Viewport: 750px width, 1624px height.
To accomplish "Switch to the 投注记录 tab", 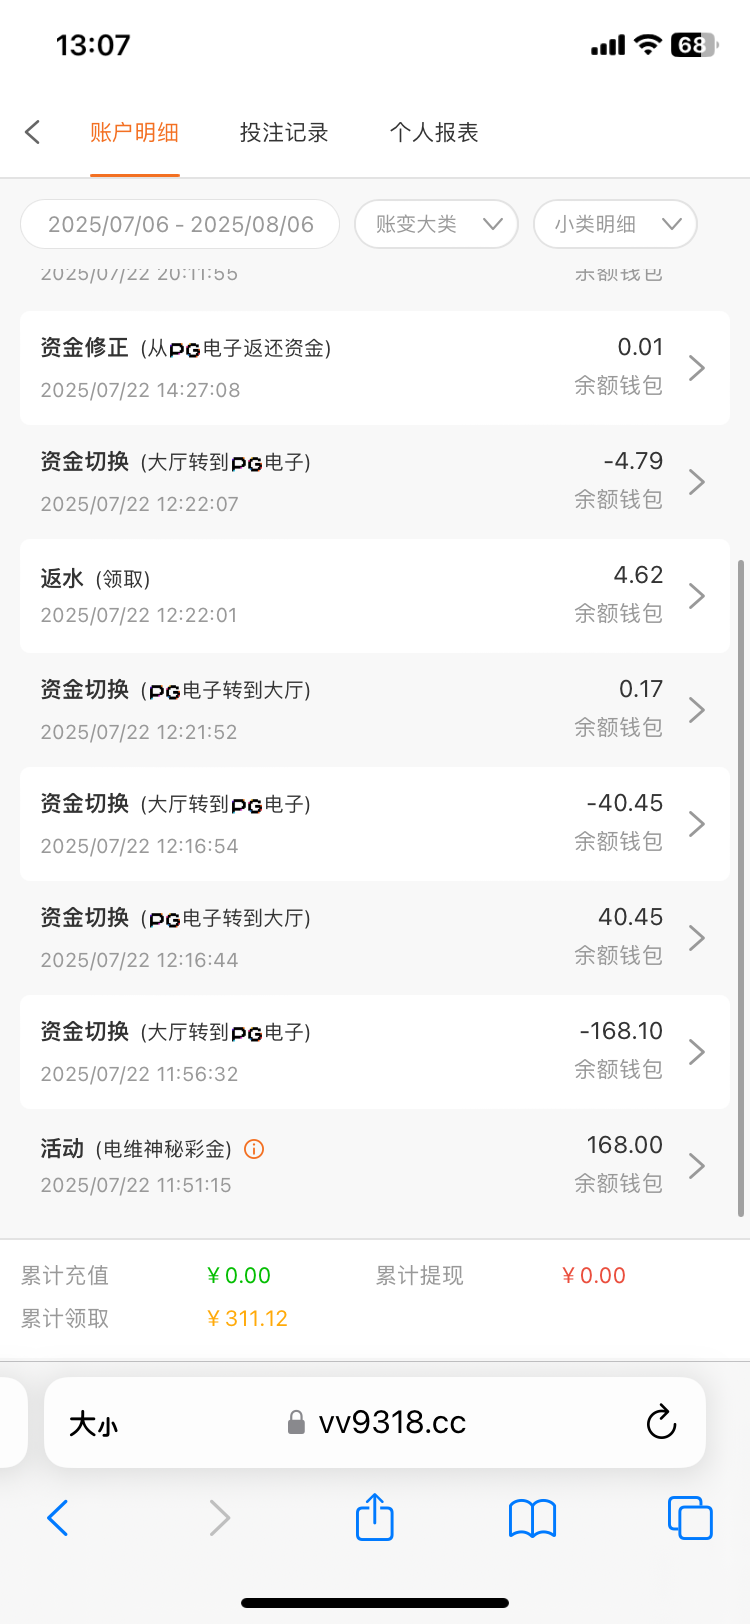I will 284,132.
